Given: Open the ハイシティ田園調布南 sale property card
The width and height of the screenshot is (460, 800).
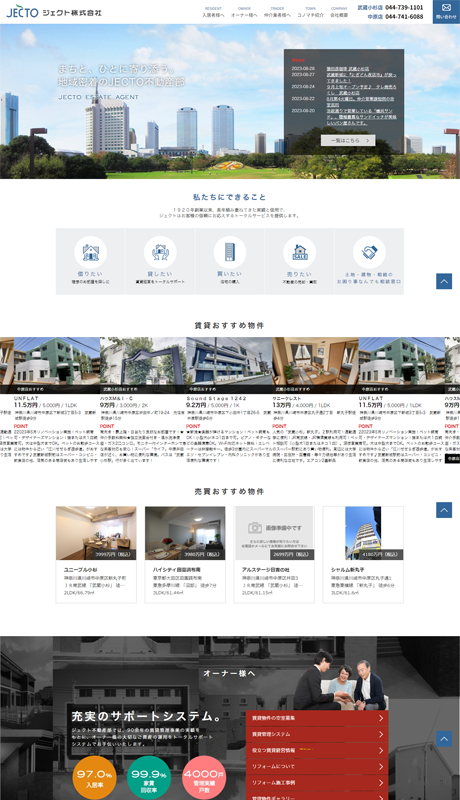Looking at the screenshot, I should (185, 555).
